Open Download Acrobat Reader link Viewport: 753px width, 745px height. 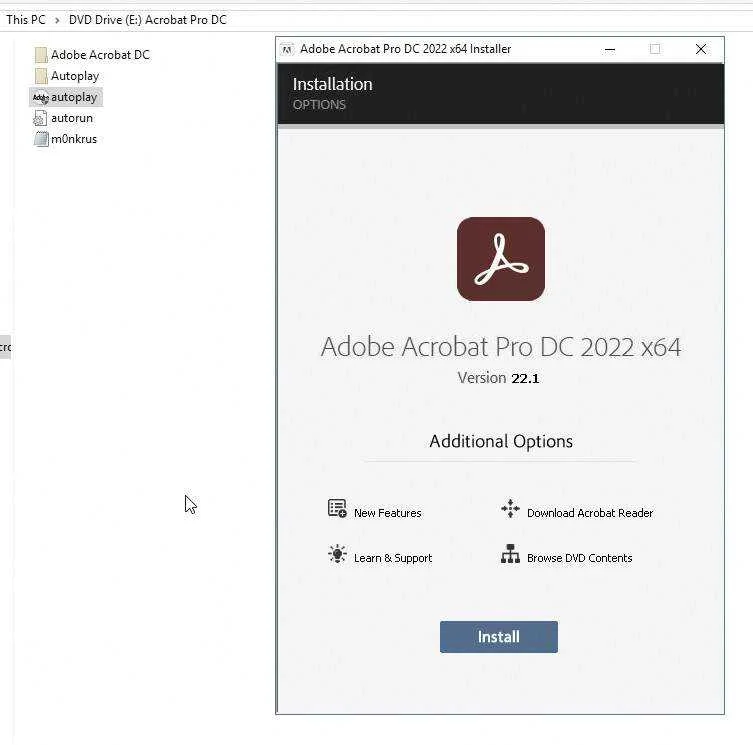[590, 513]
